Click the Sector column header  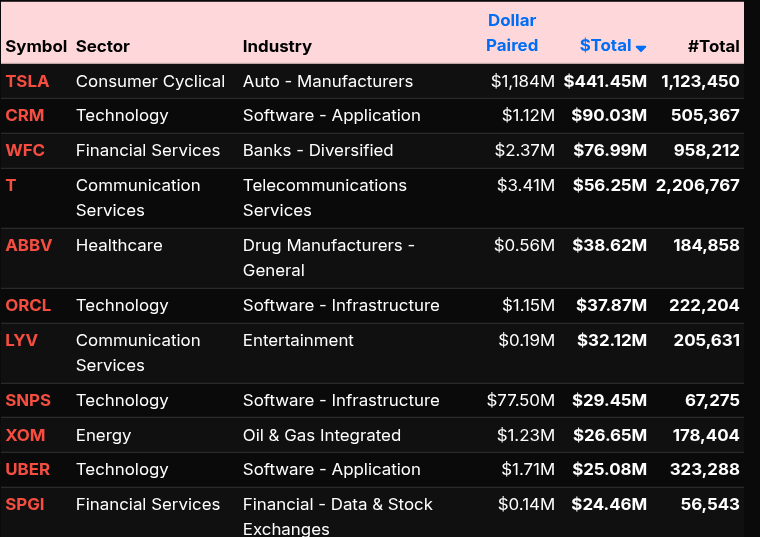[103, 46]
